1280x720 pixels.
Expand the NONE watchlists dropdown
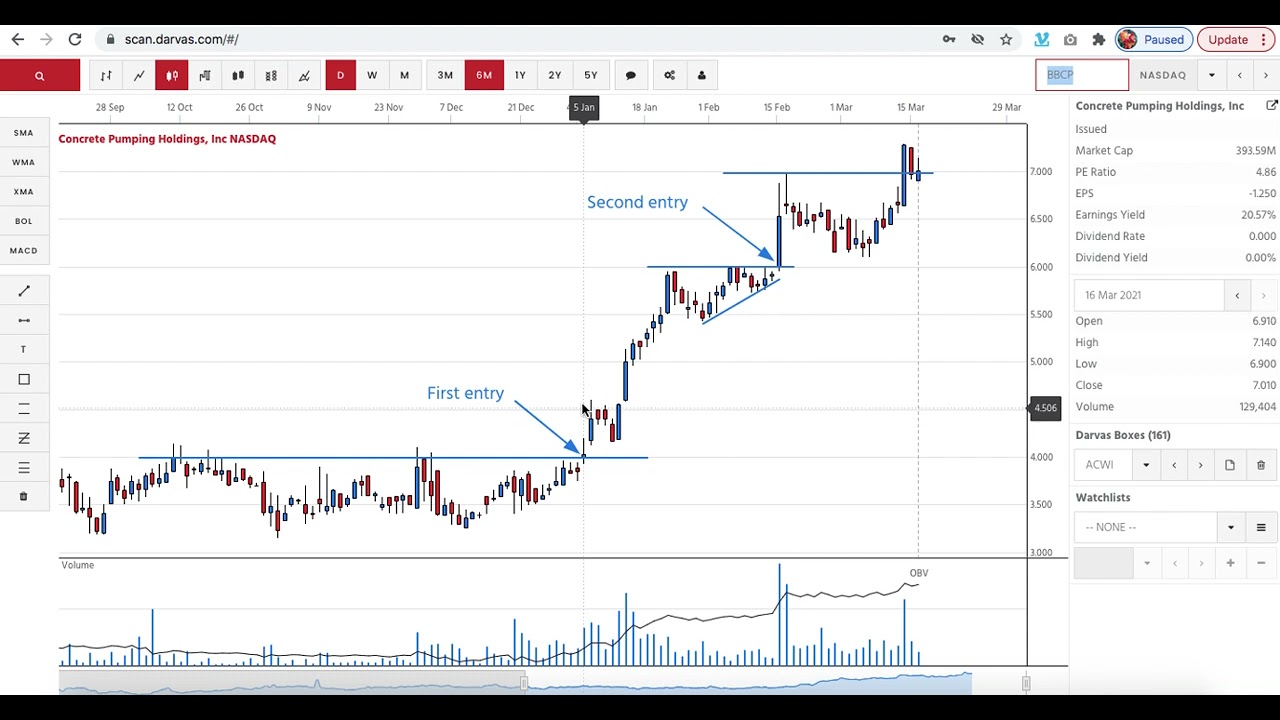tap(1231, 527)
